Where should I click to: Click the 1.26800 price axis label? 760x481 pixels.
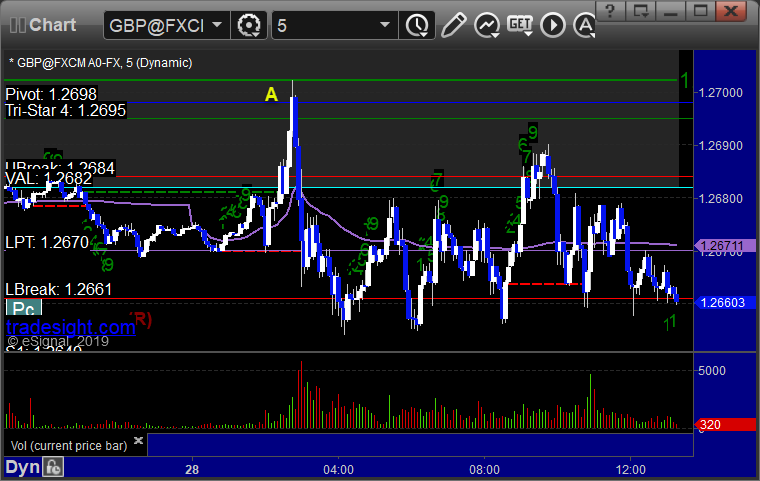(x=720, y=198)
